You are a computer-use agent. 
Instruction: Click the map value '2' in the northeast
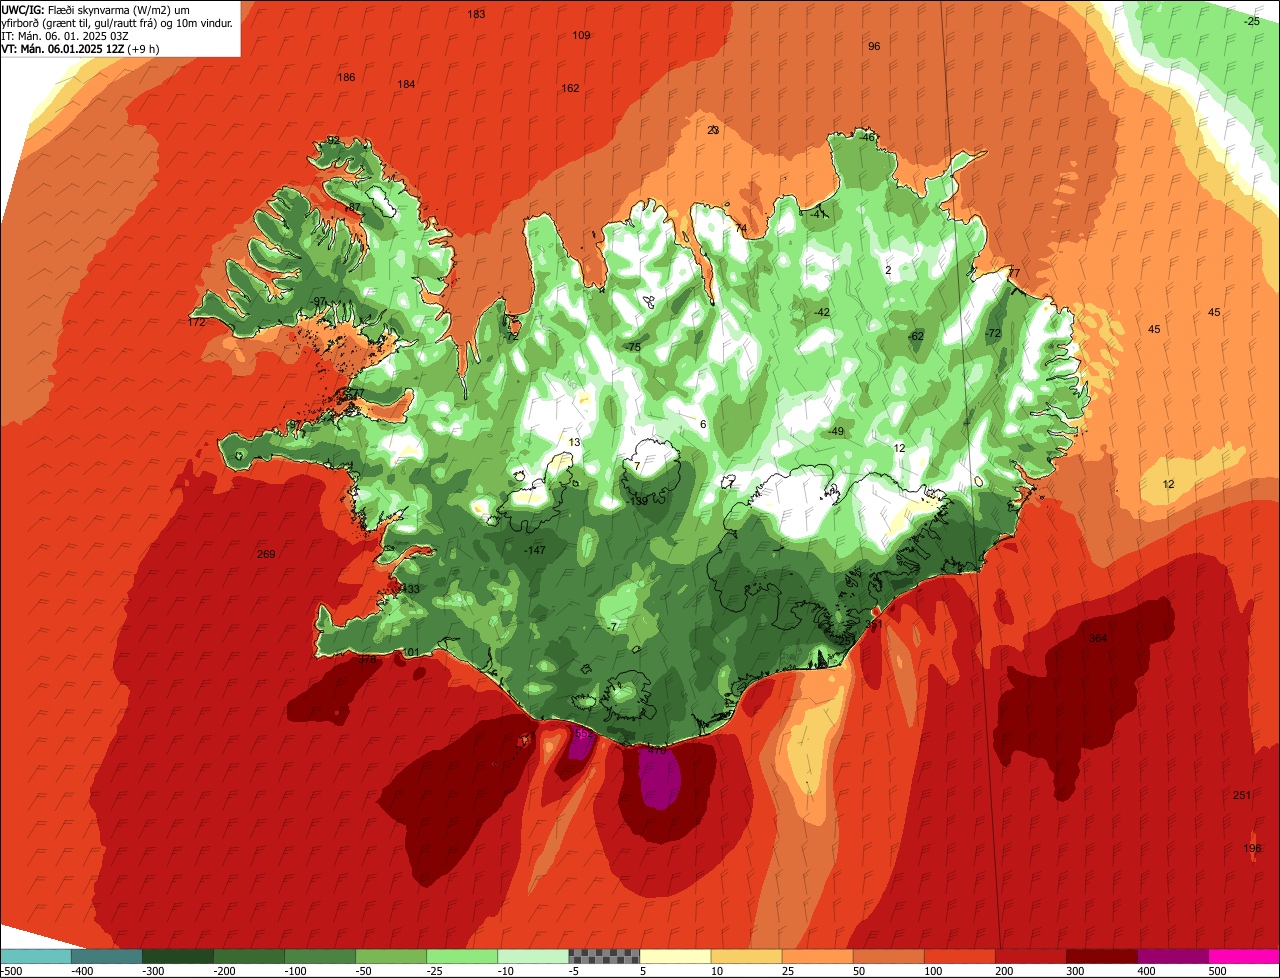(x=888, y=270)
